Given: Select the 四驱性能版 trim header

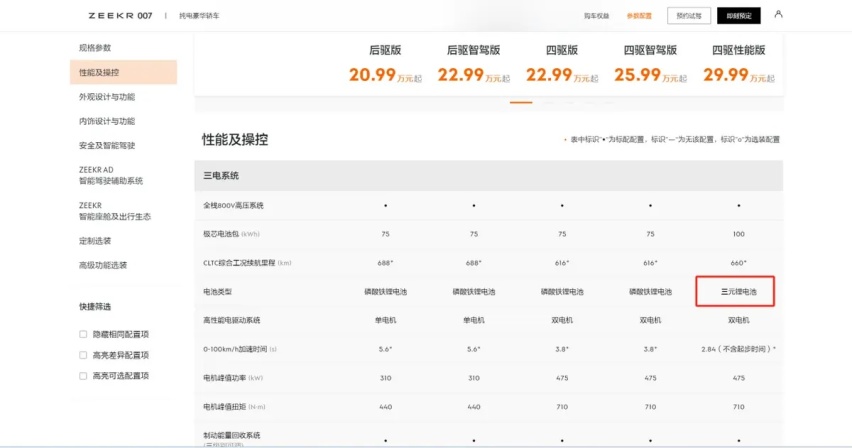Looking at the screenshot, I should (x=738, y=50).
